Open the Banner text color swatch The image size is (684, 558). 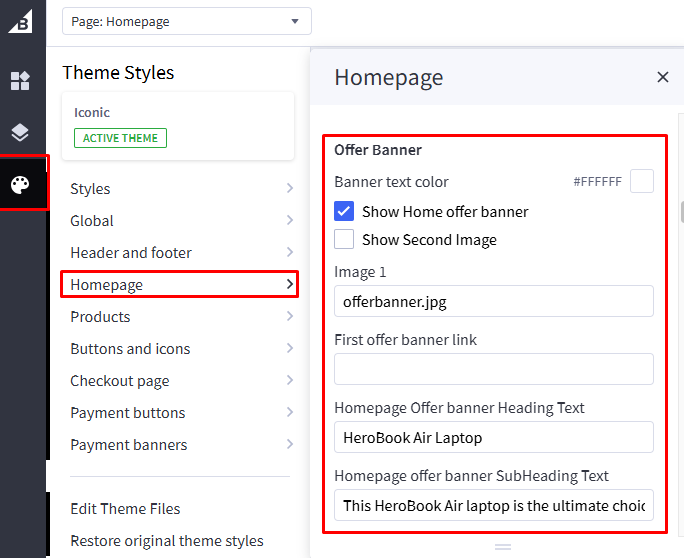641,181
